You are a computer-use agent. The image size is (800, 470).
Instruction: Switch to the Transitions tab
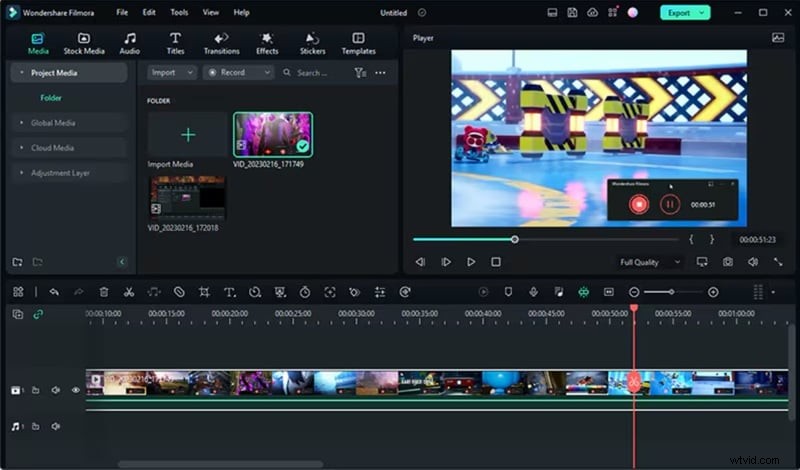coord(221,43)
